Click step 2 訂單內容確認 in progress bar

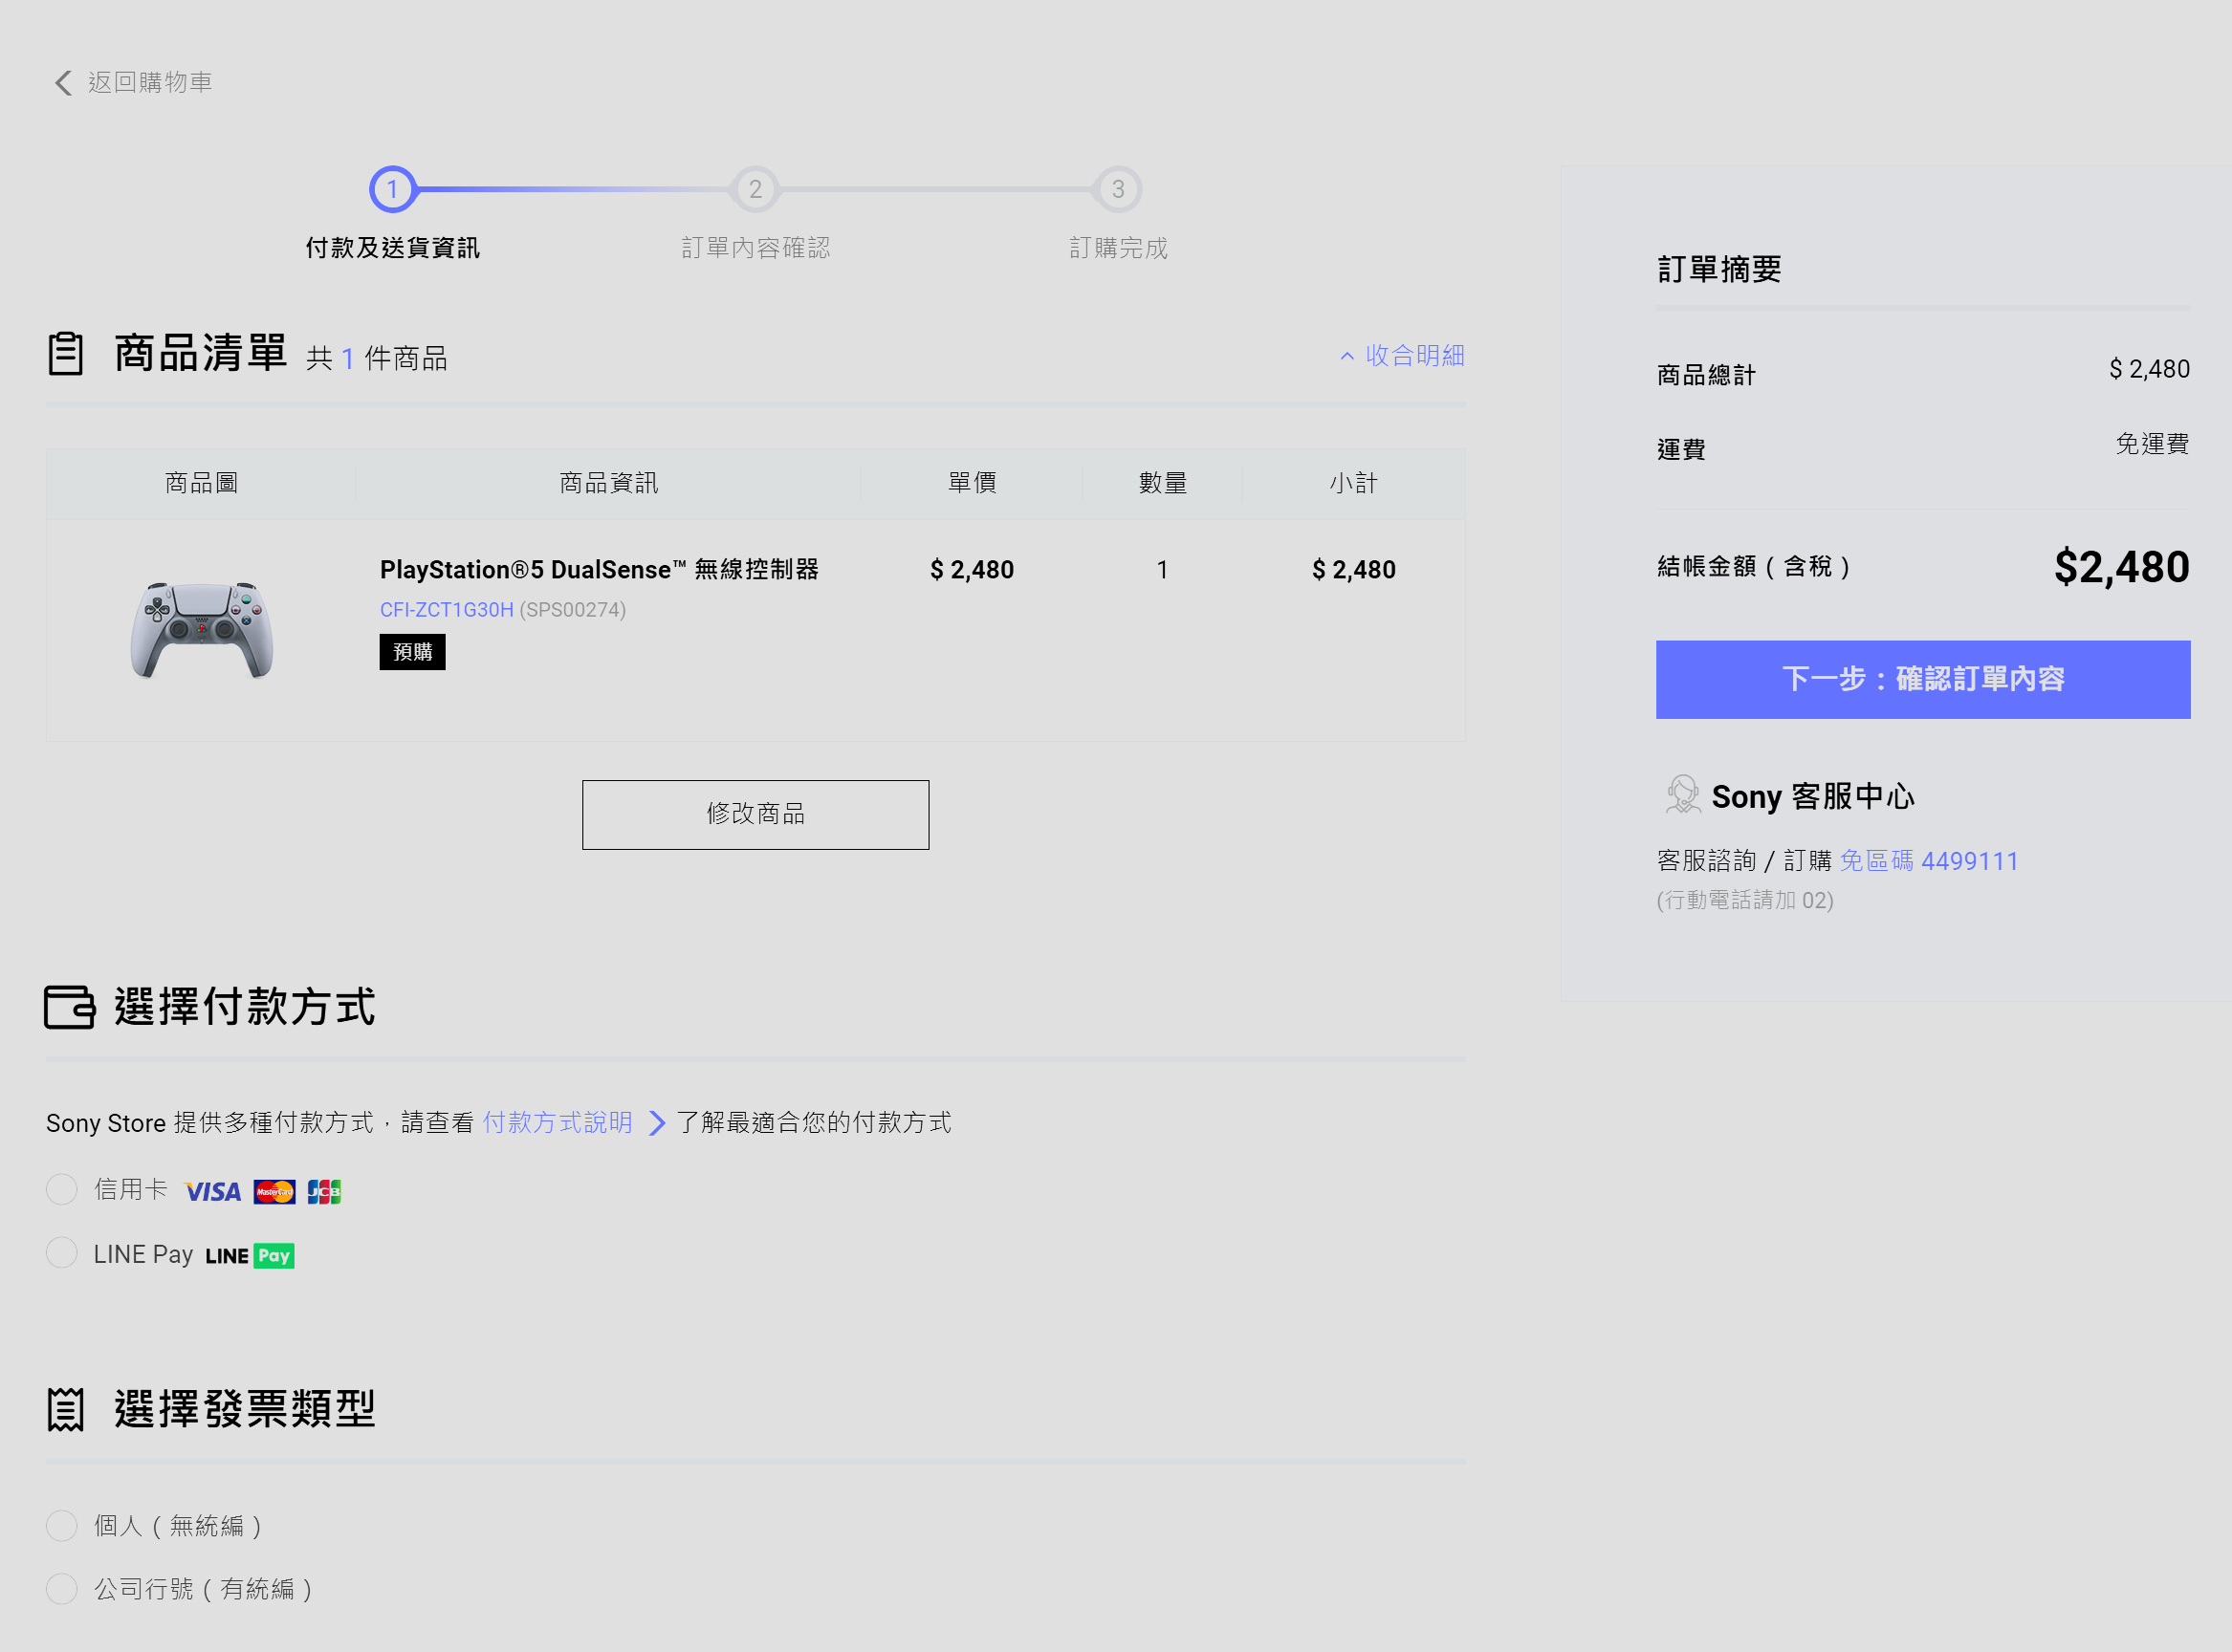(755, 189)
